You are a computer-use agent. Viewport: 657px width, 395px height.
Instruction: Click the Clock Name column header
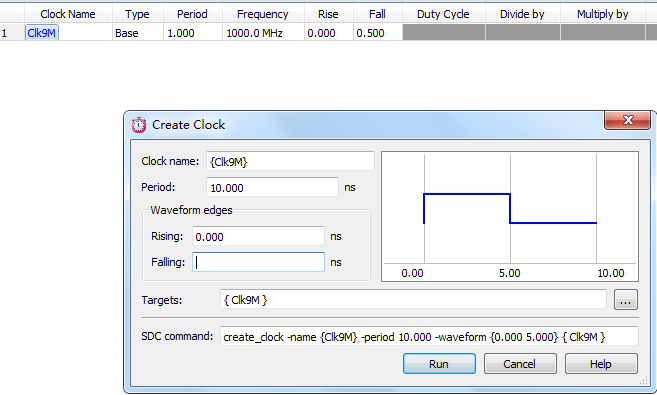click(68, 14)
